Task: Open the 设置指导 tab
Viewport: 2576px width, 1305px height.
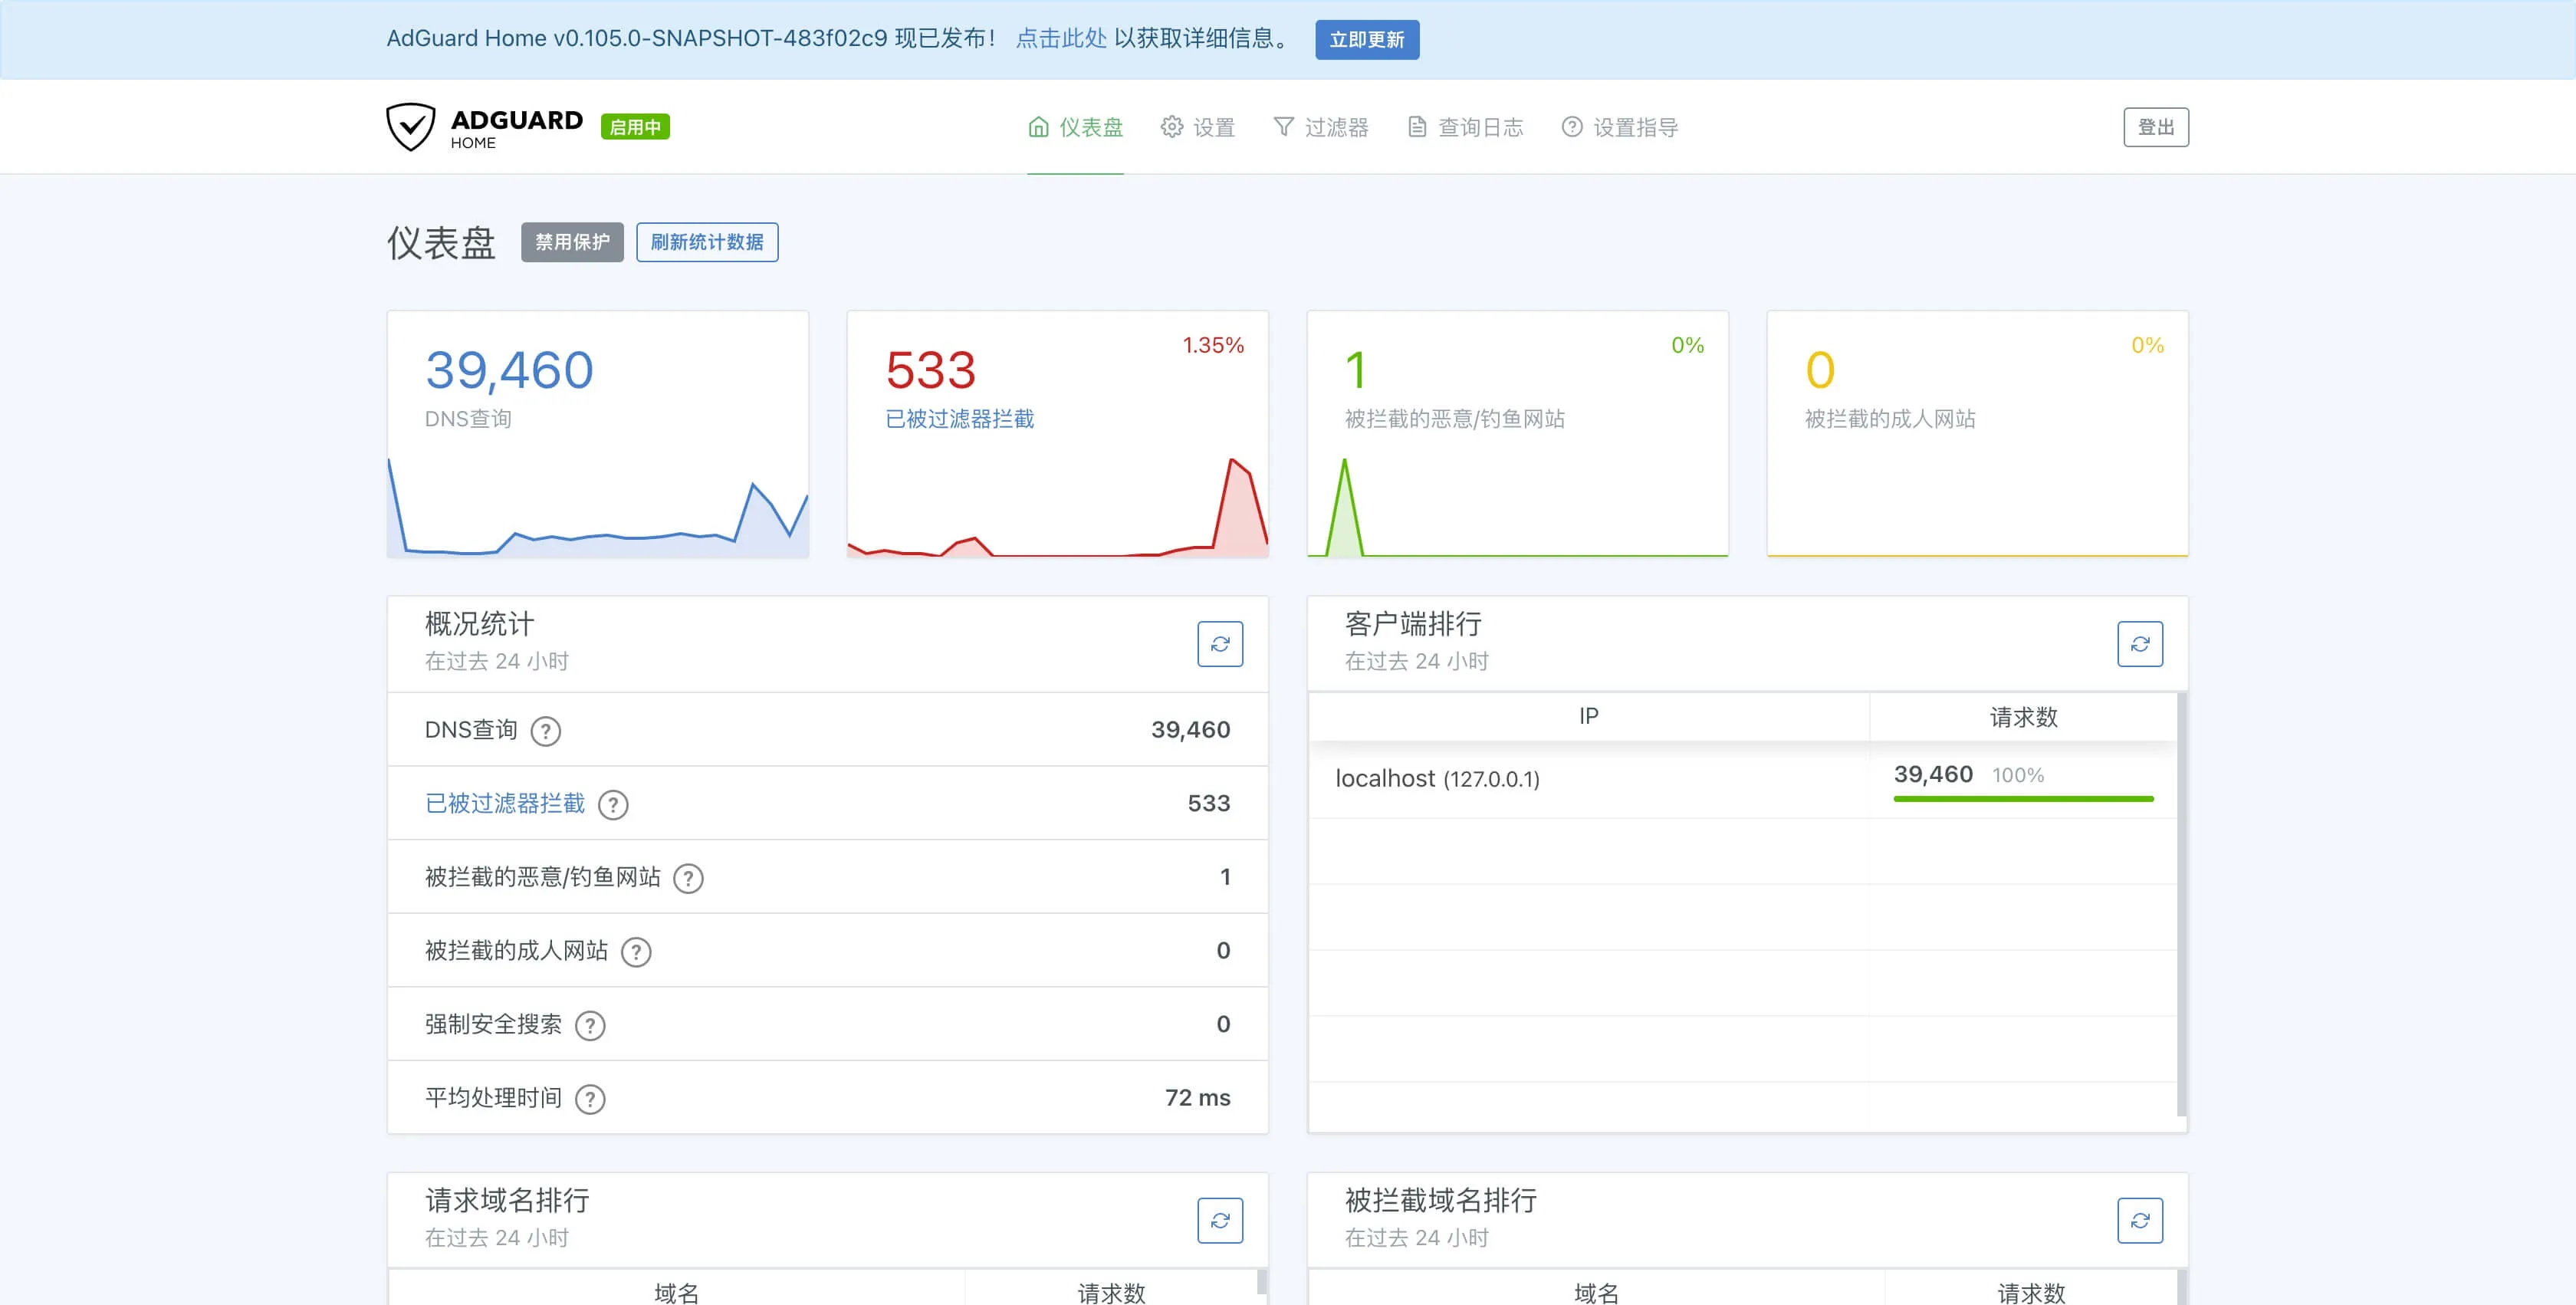Action: click(x=1619, y=127)
